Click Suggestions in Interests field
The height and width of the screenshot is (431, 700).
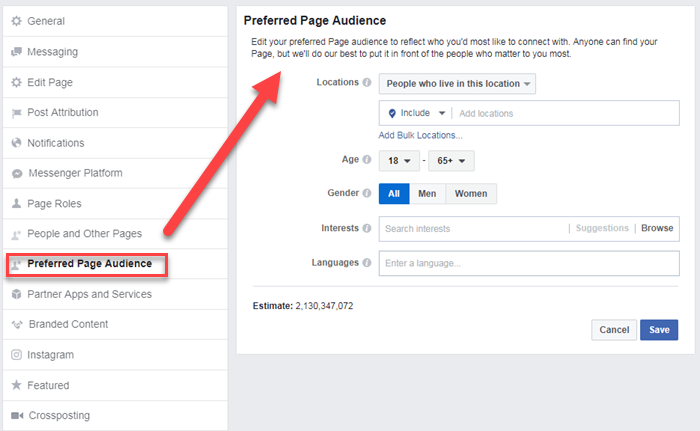coord(602,228)
